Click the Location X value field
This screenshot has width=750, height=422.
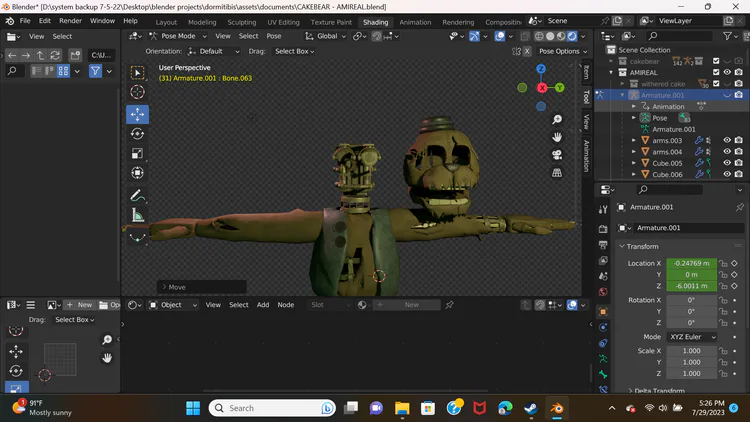[x=691, y=263]
